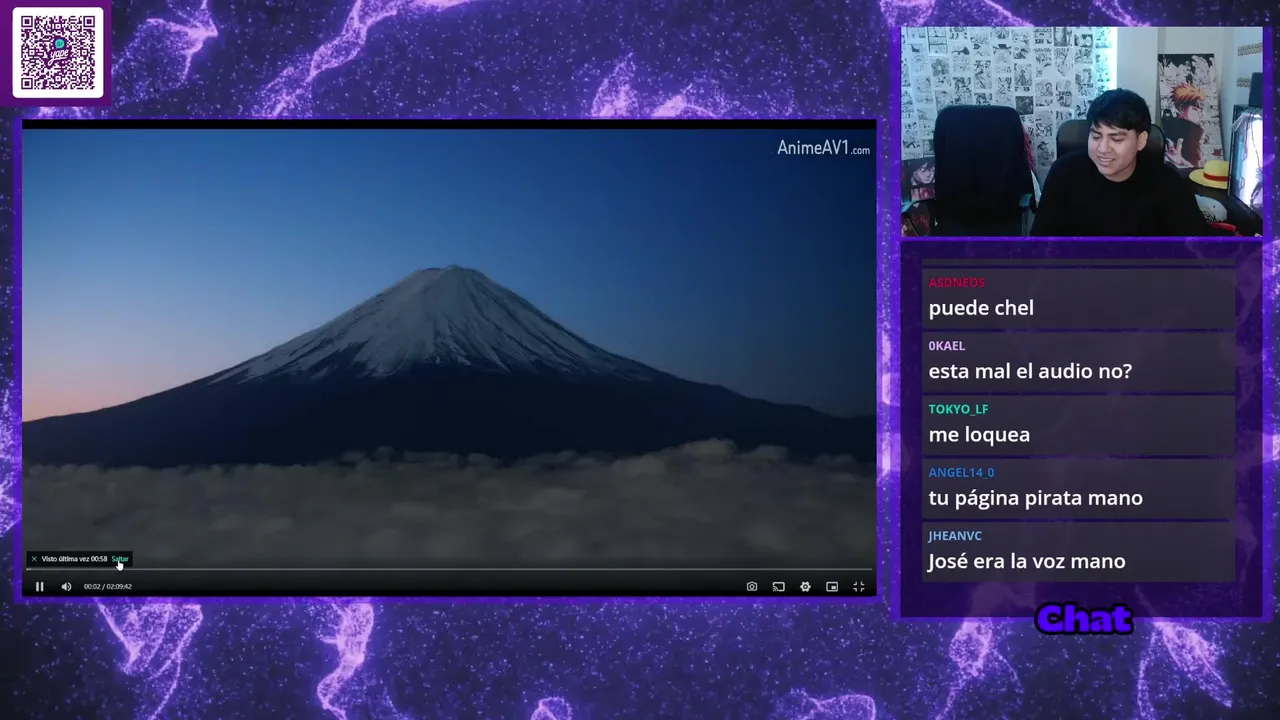The height and width of the screenshot is (720, 1280).
Task: Pause the video playback
Action: pyautogui.click(x=40, y=587)
